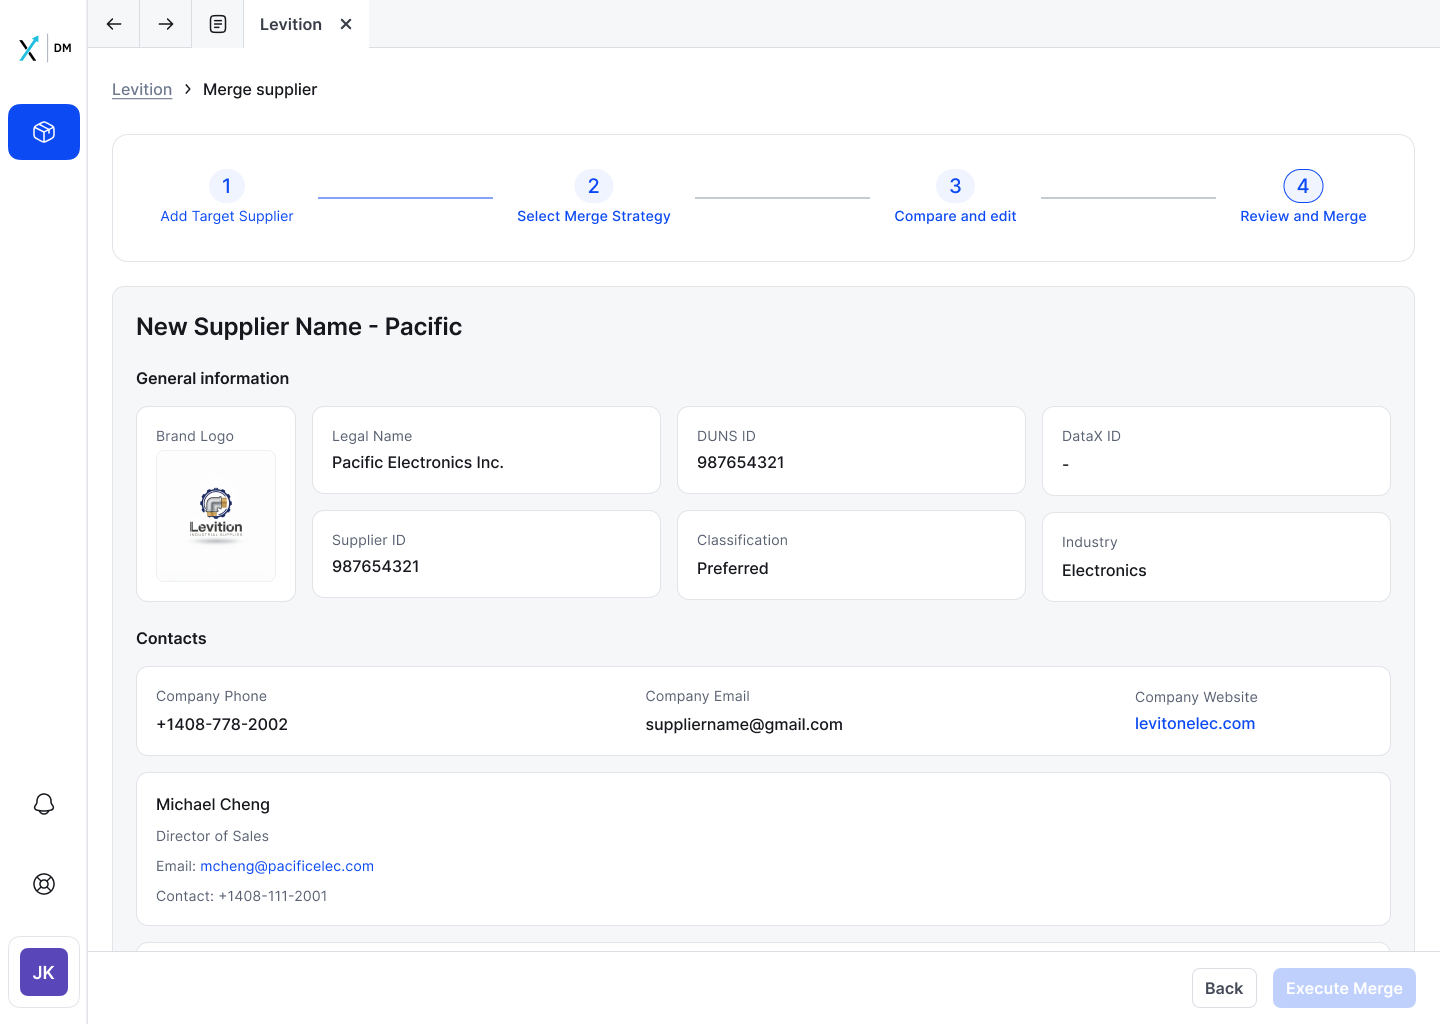Click the Director of Sales title
1440x1024 pixels.
click(x=212, y=836)
